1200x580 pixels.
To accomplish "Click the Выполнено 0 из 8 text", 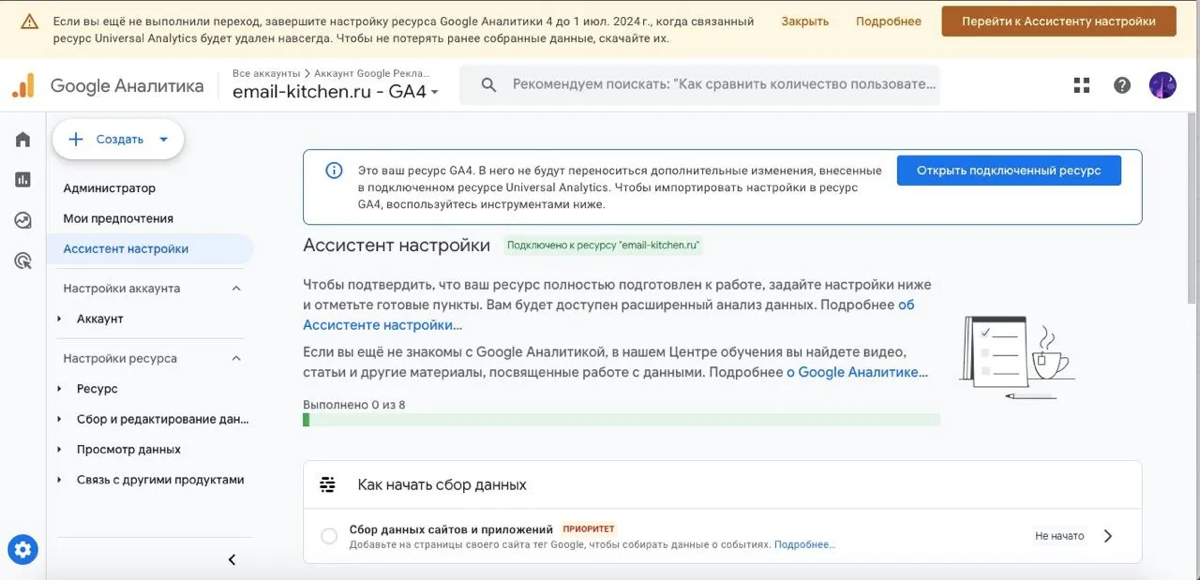I will click(354, 405).
